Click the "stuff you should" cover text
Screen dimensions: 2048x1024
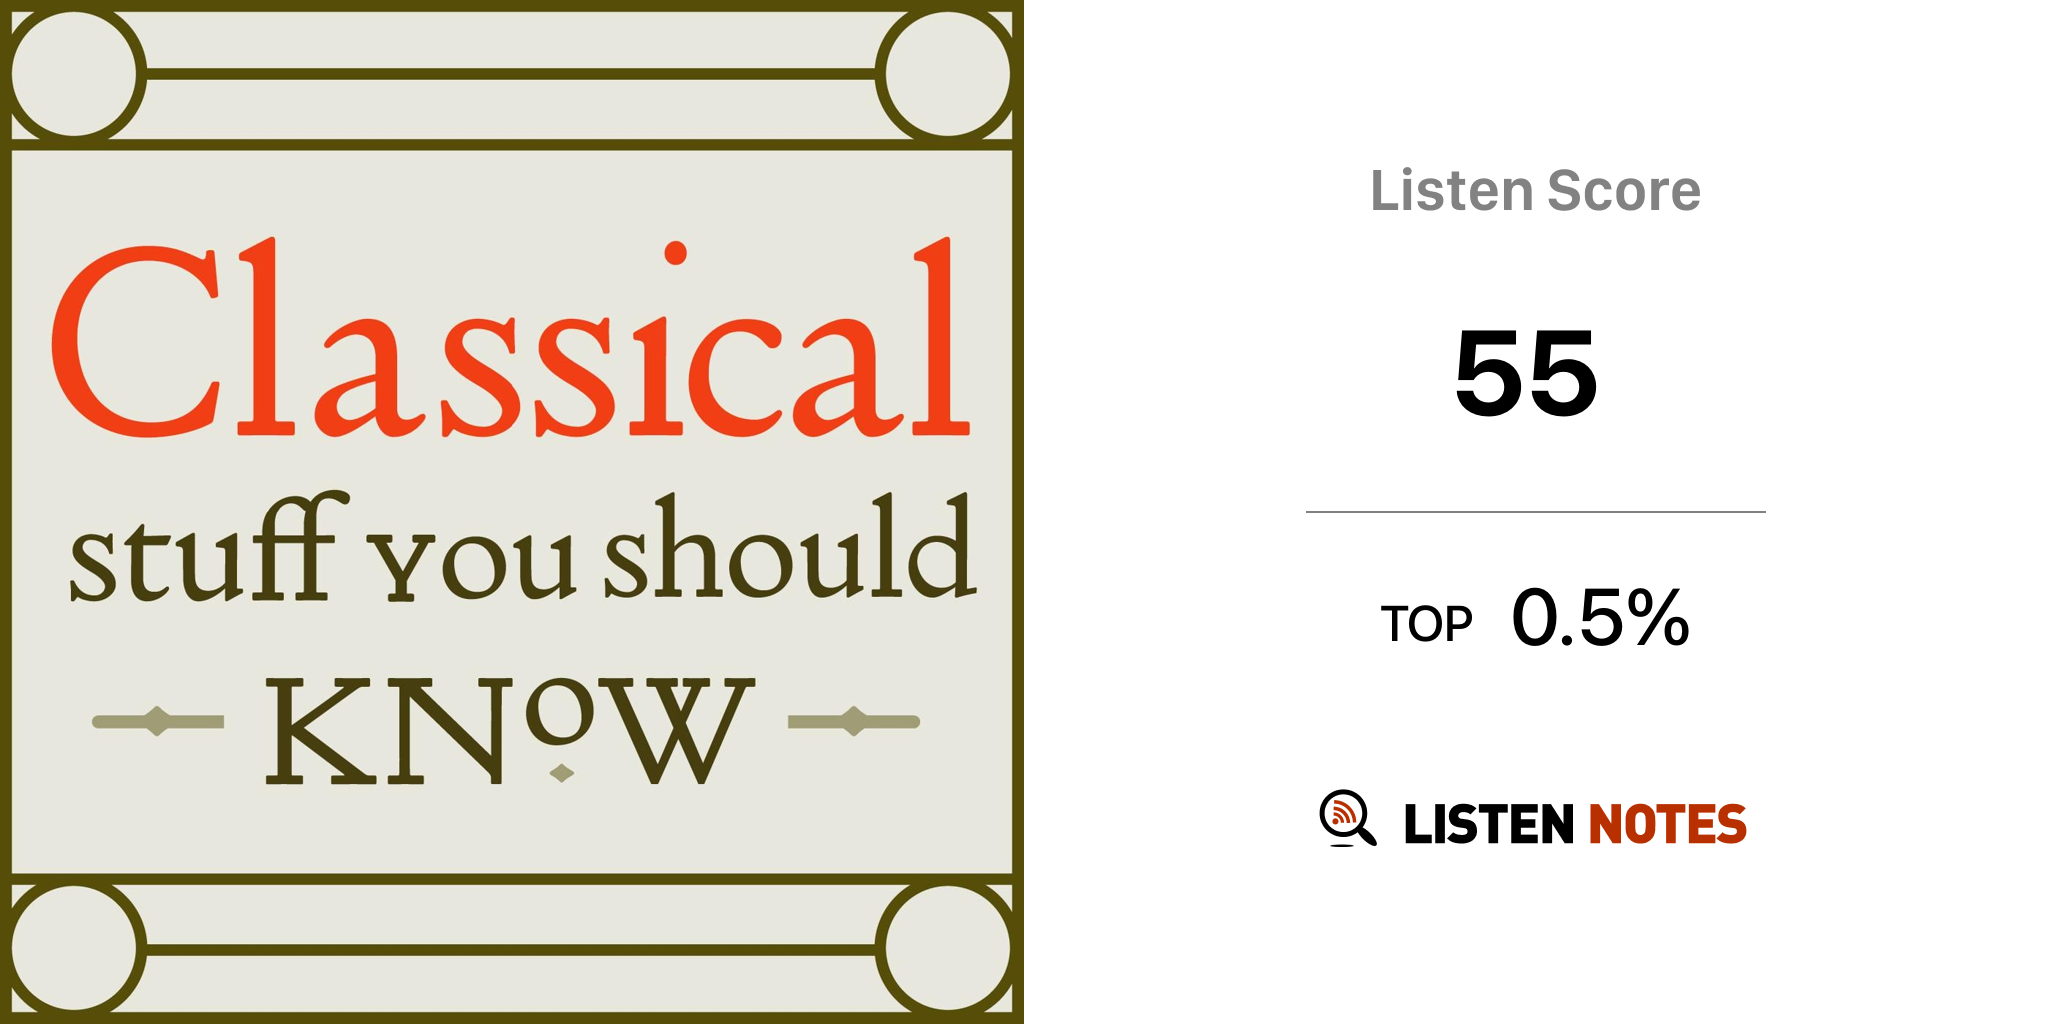522,550
